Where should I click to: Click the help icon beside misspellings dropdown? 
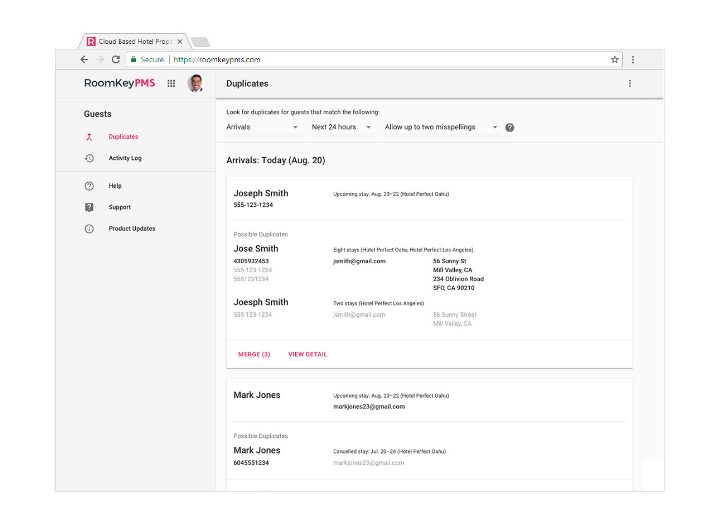[510, 128]
